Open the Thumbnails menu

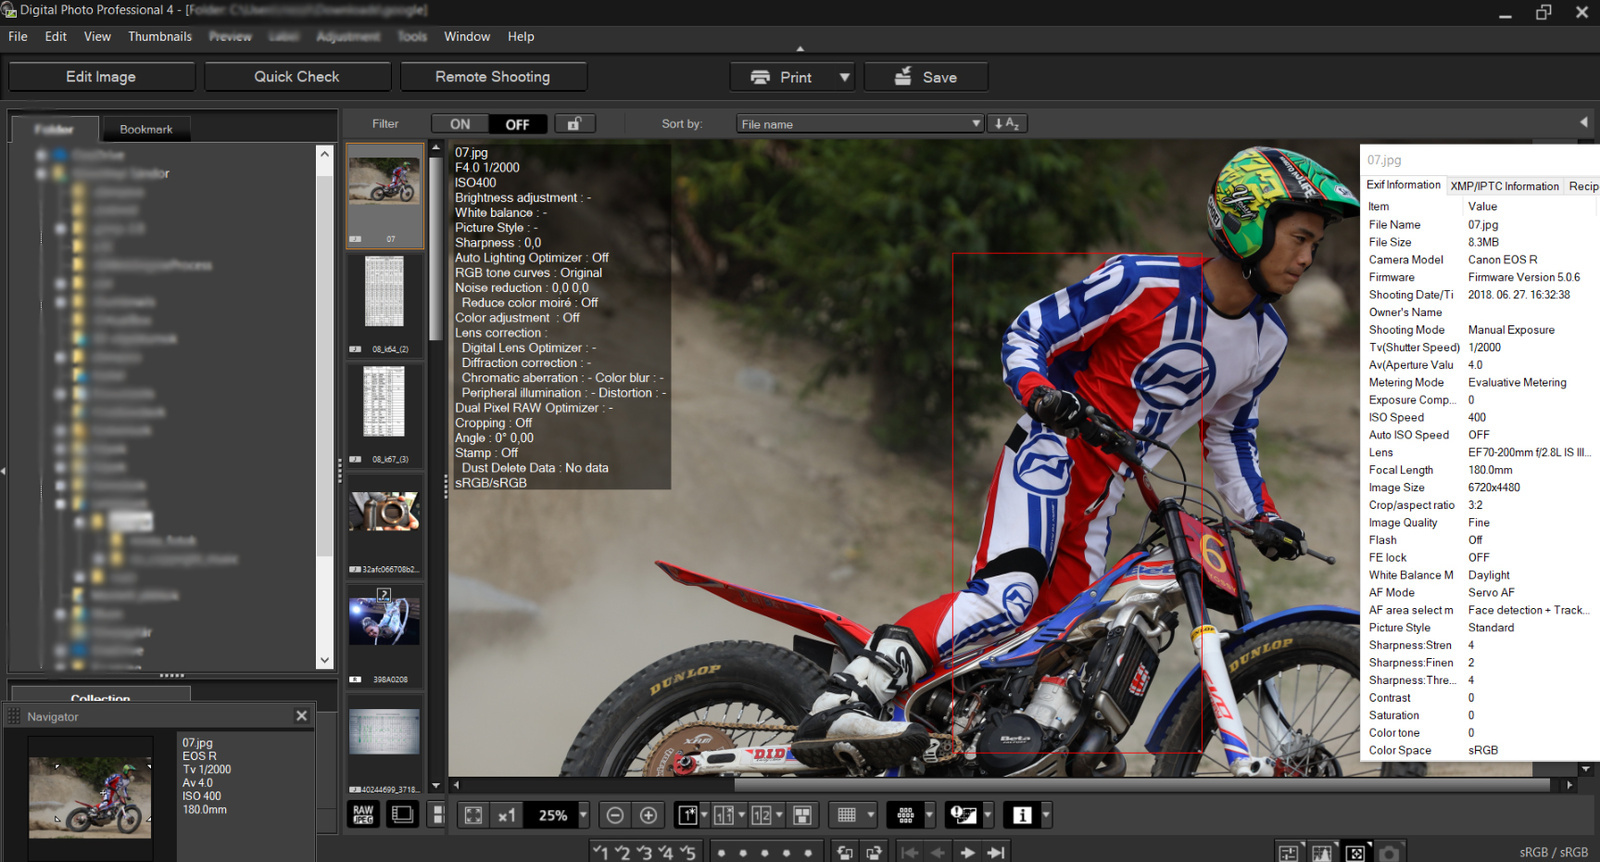[160, 36]
